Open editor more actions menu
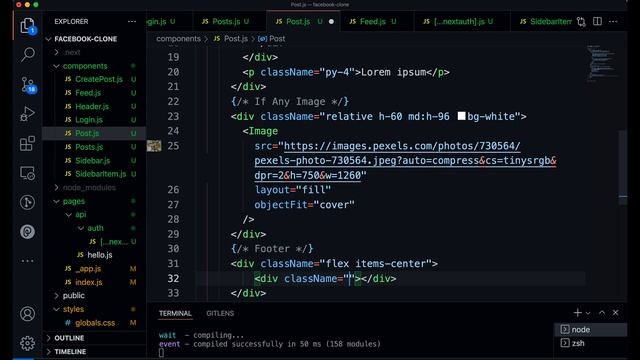This screenshot has height=360, width=640. 613,21
